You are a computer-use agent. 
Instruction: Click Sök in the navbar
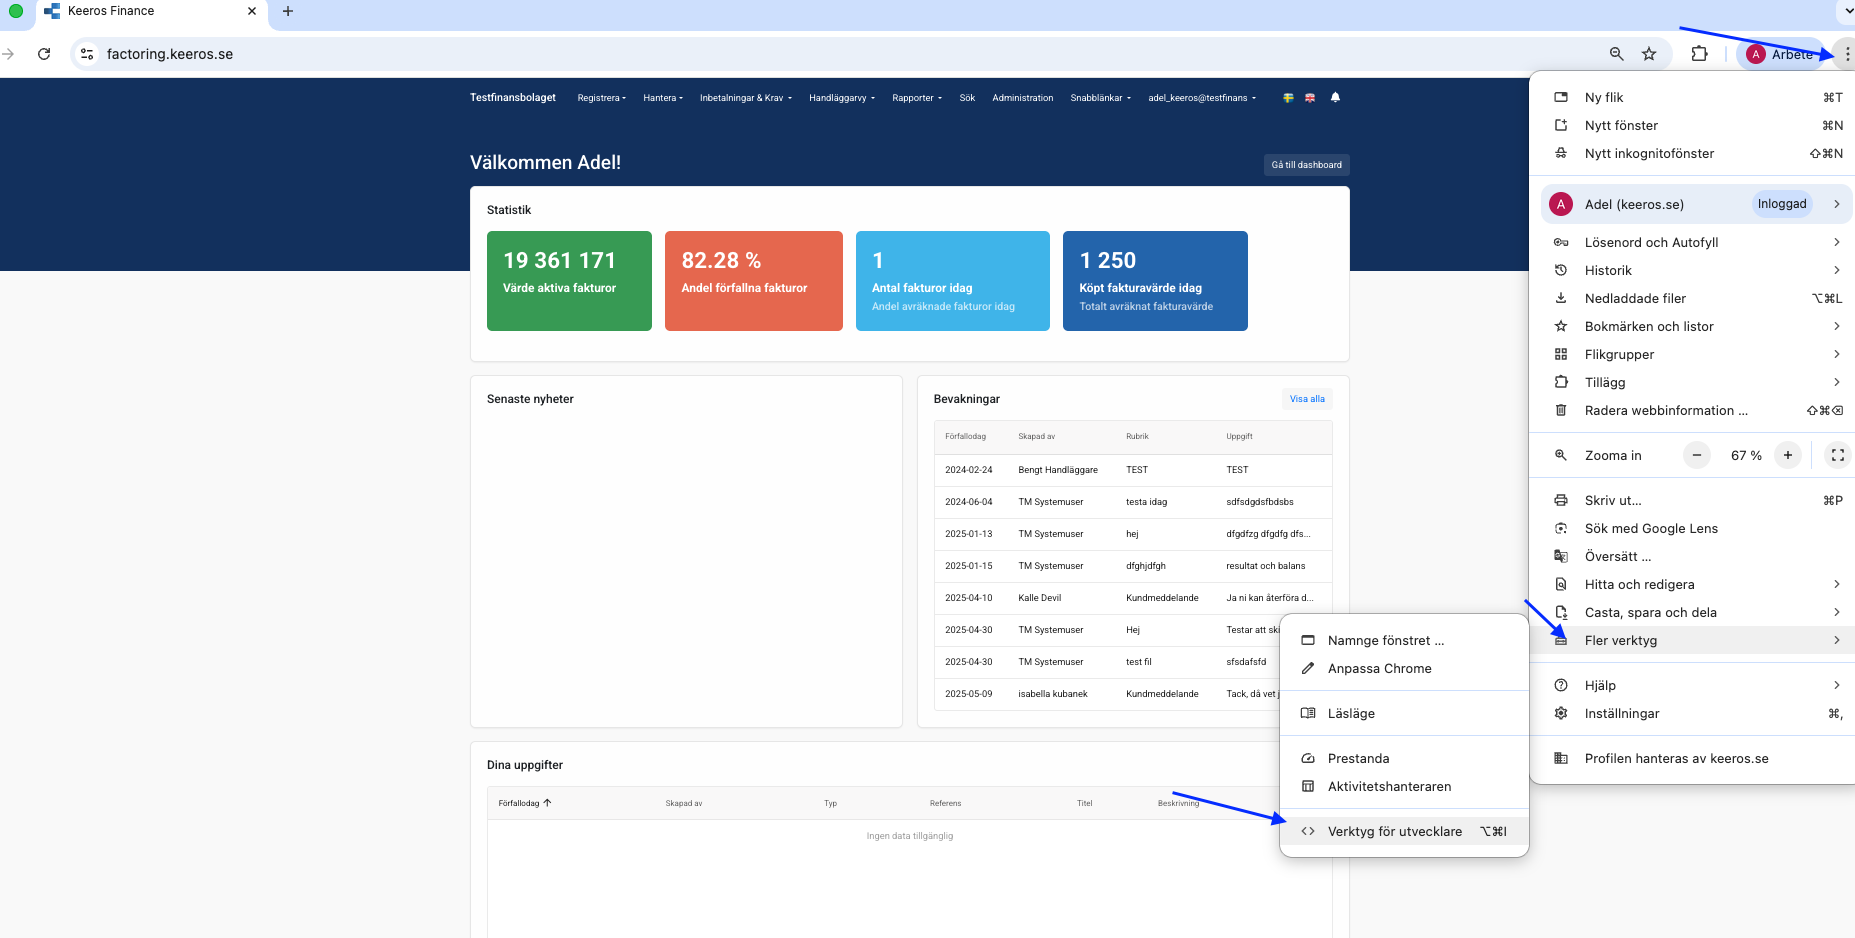pyautogui.click(x=967, y=98)
